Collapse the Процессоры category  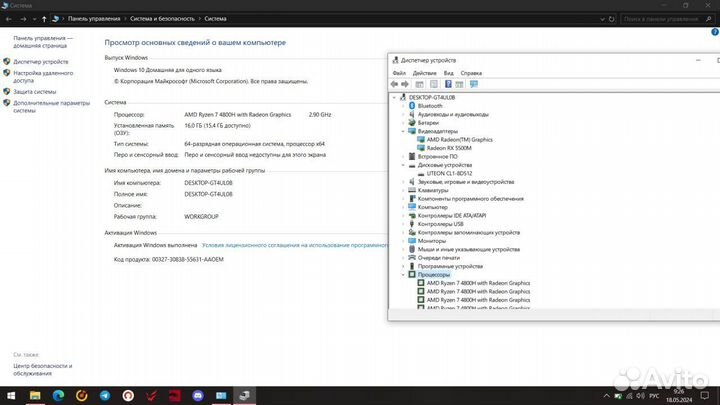[x=403, y=275]
